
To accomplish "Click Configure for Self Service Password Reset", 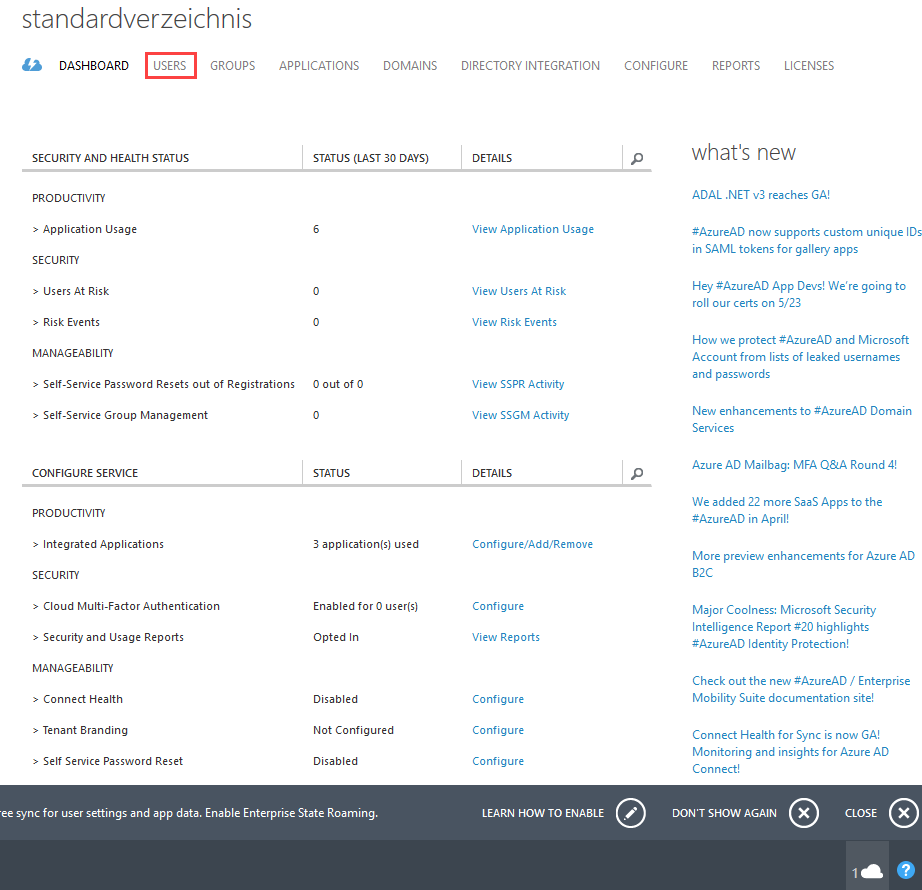I will (x=498, y=761).
